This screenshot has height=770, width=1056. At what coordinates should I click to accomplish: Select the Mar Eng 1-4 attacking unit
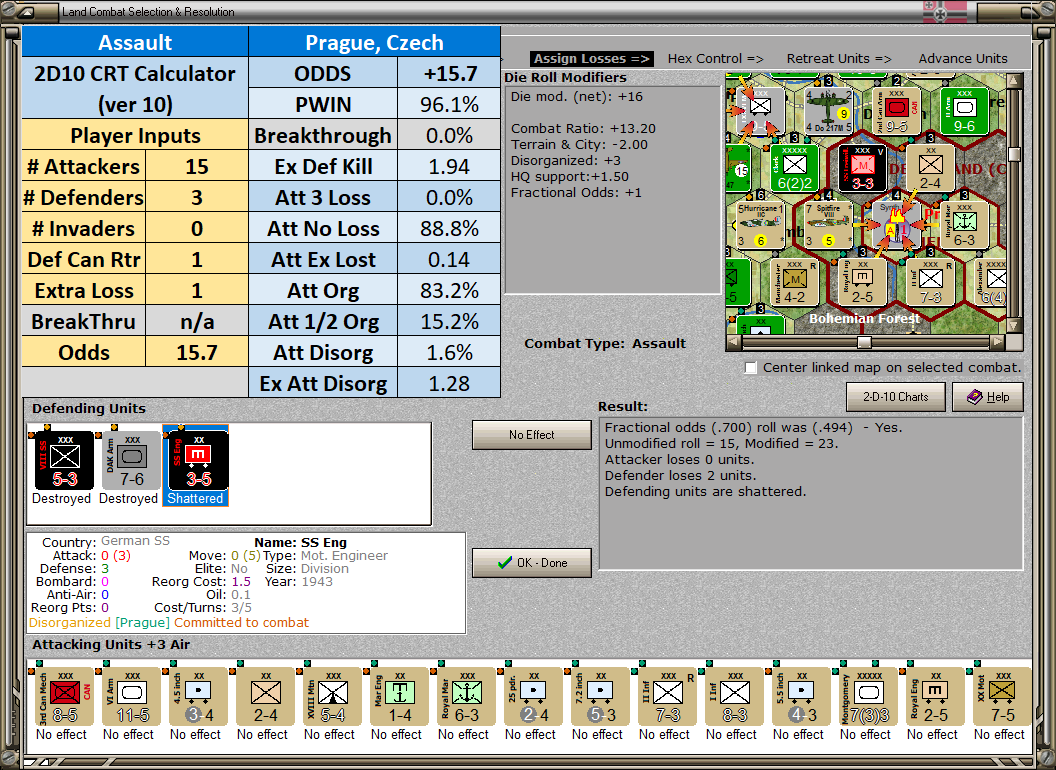click(x=399, y=697)
